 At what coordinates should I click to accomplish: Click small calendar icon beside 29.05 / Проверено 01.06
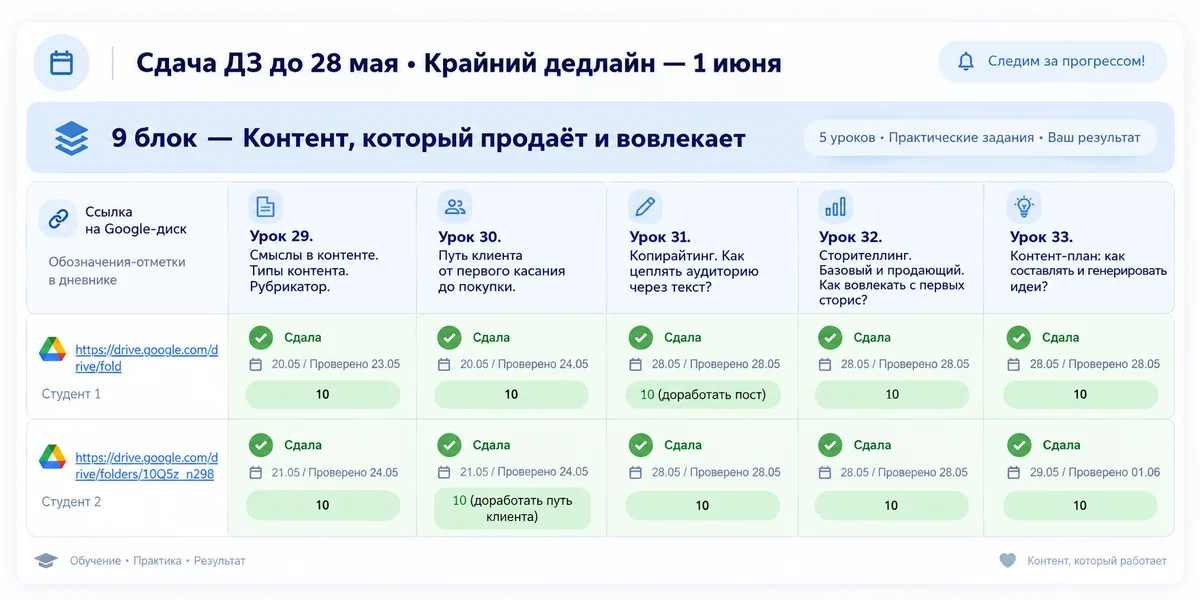click(x=1014, y=472)
